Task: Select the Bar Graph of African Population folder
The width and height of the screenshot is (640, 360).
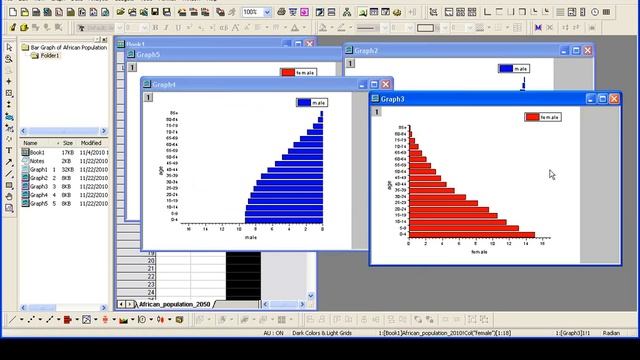Action: (64, 47)
